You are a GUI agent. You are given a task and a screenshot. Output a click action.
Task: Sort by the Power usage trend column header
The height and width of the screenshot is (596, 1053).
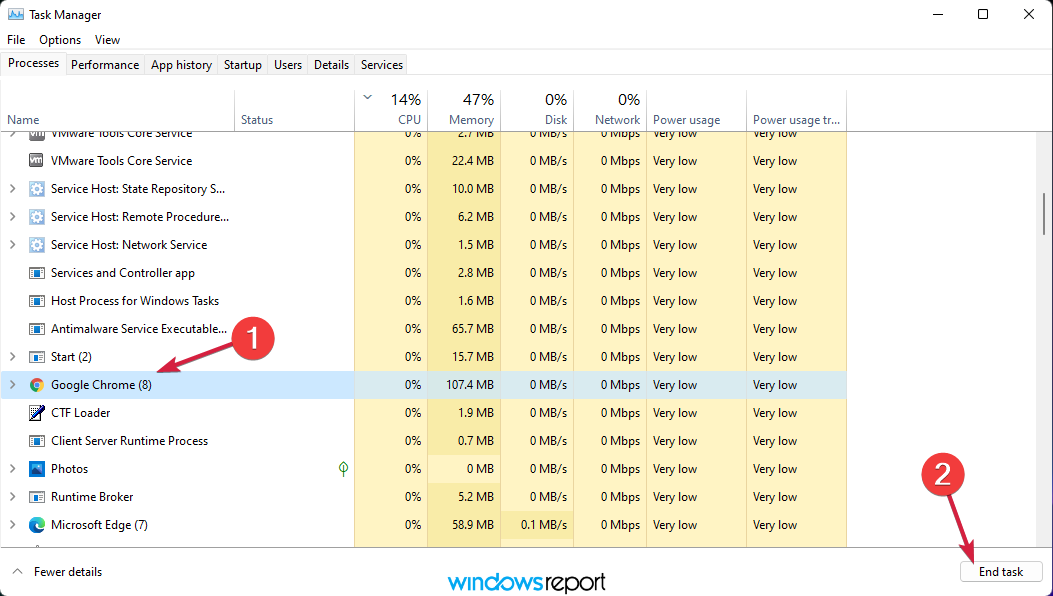[x=796, y=111]
